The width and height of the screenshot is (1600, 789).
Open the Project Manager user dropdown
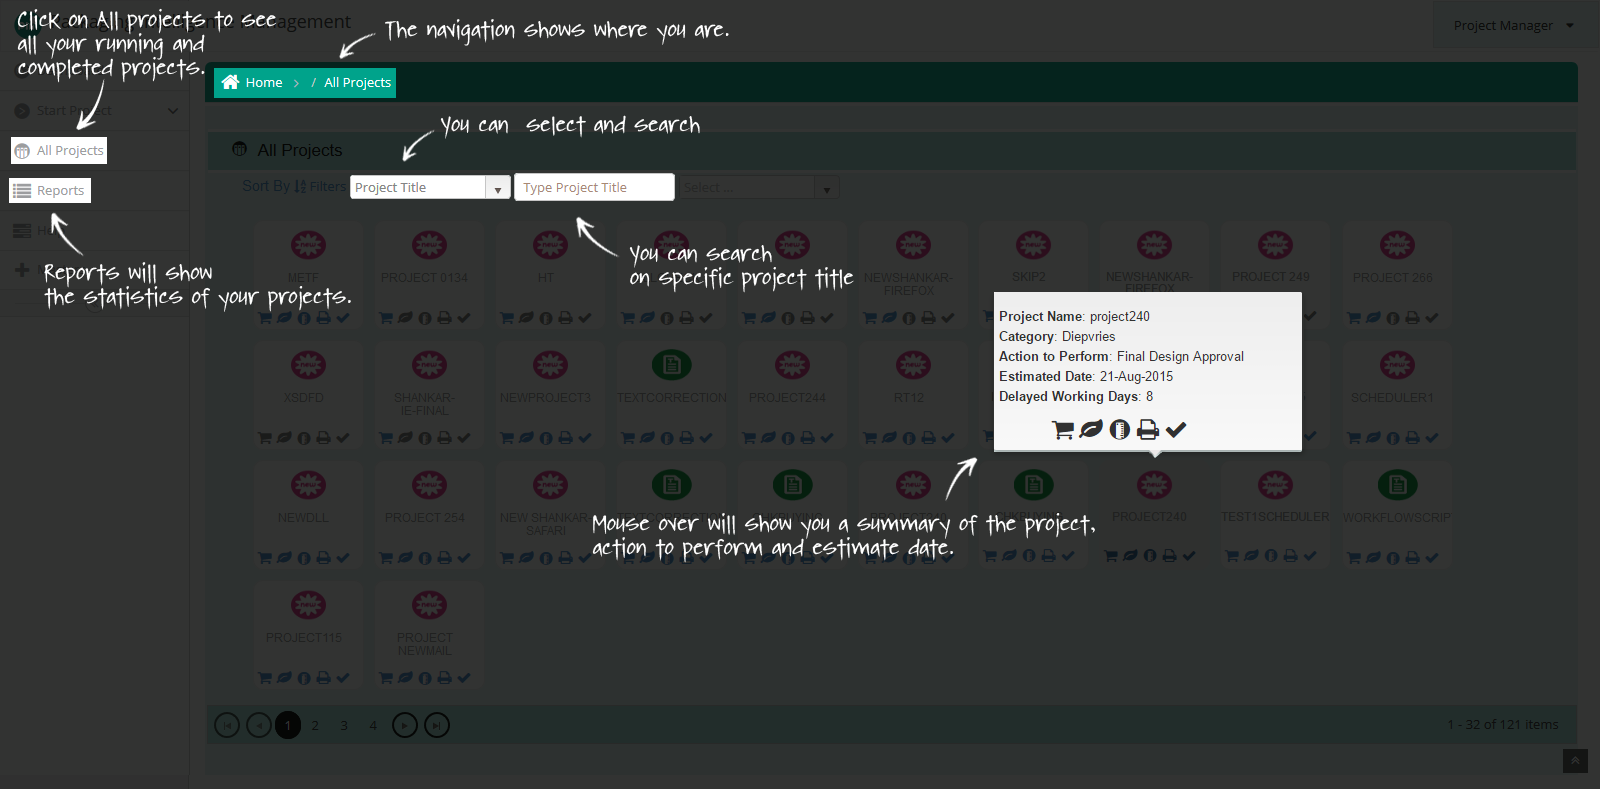tap(1513, 25)
